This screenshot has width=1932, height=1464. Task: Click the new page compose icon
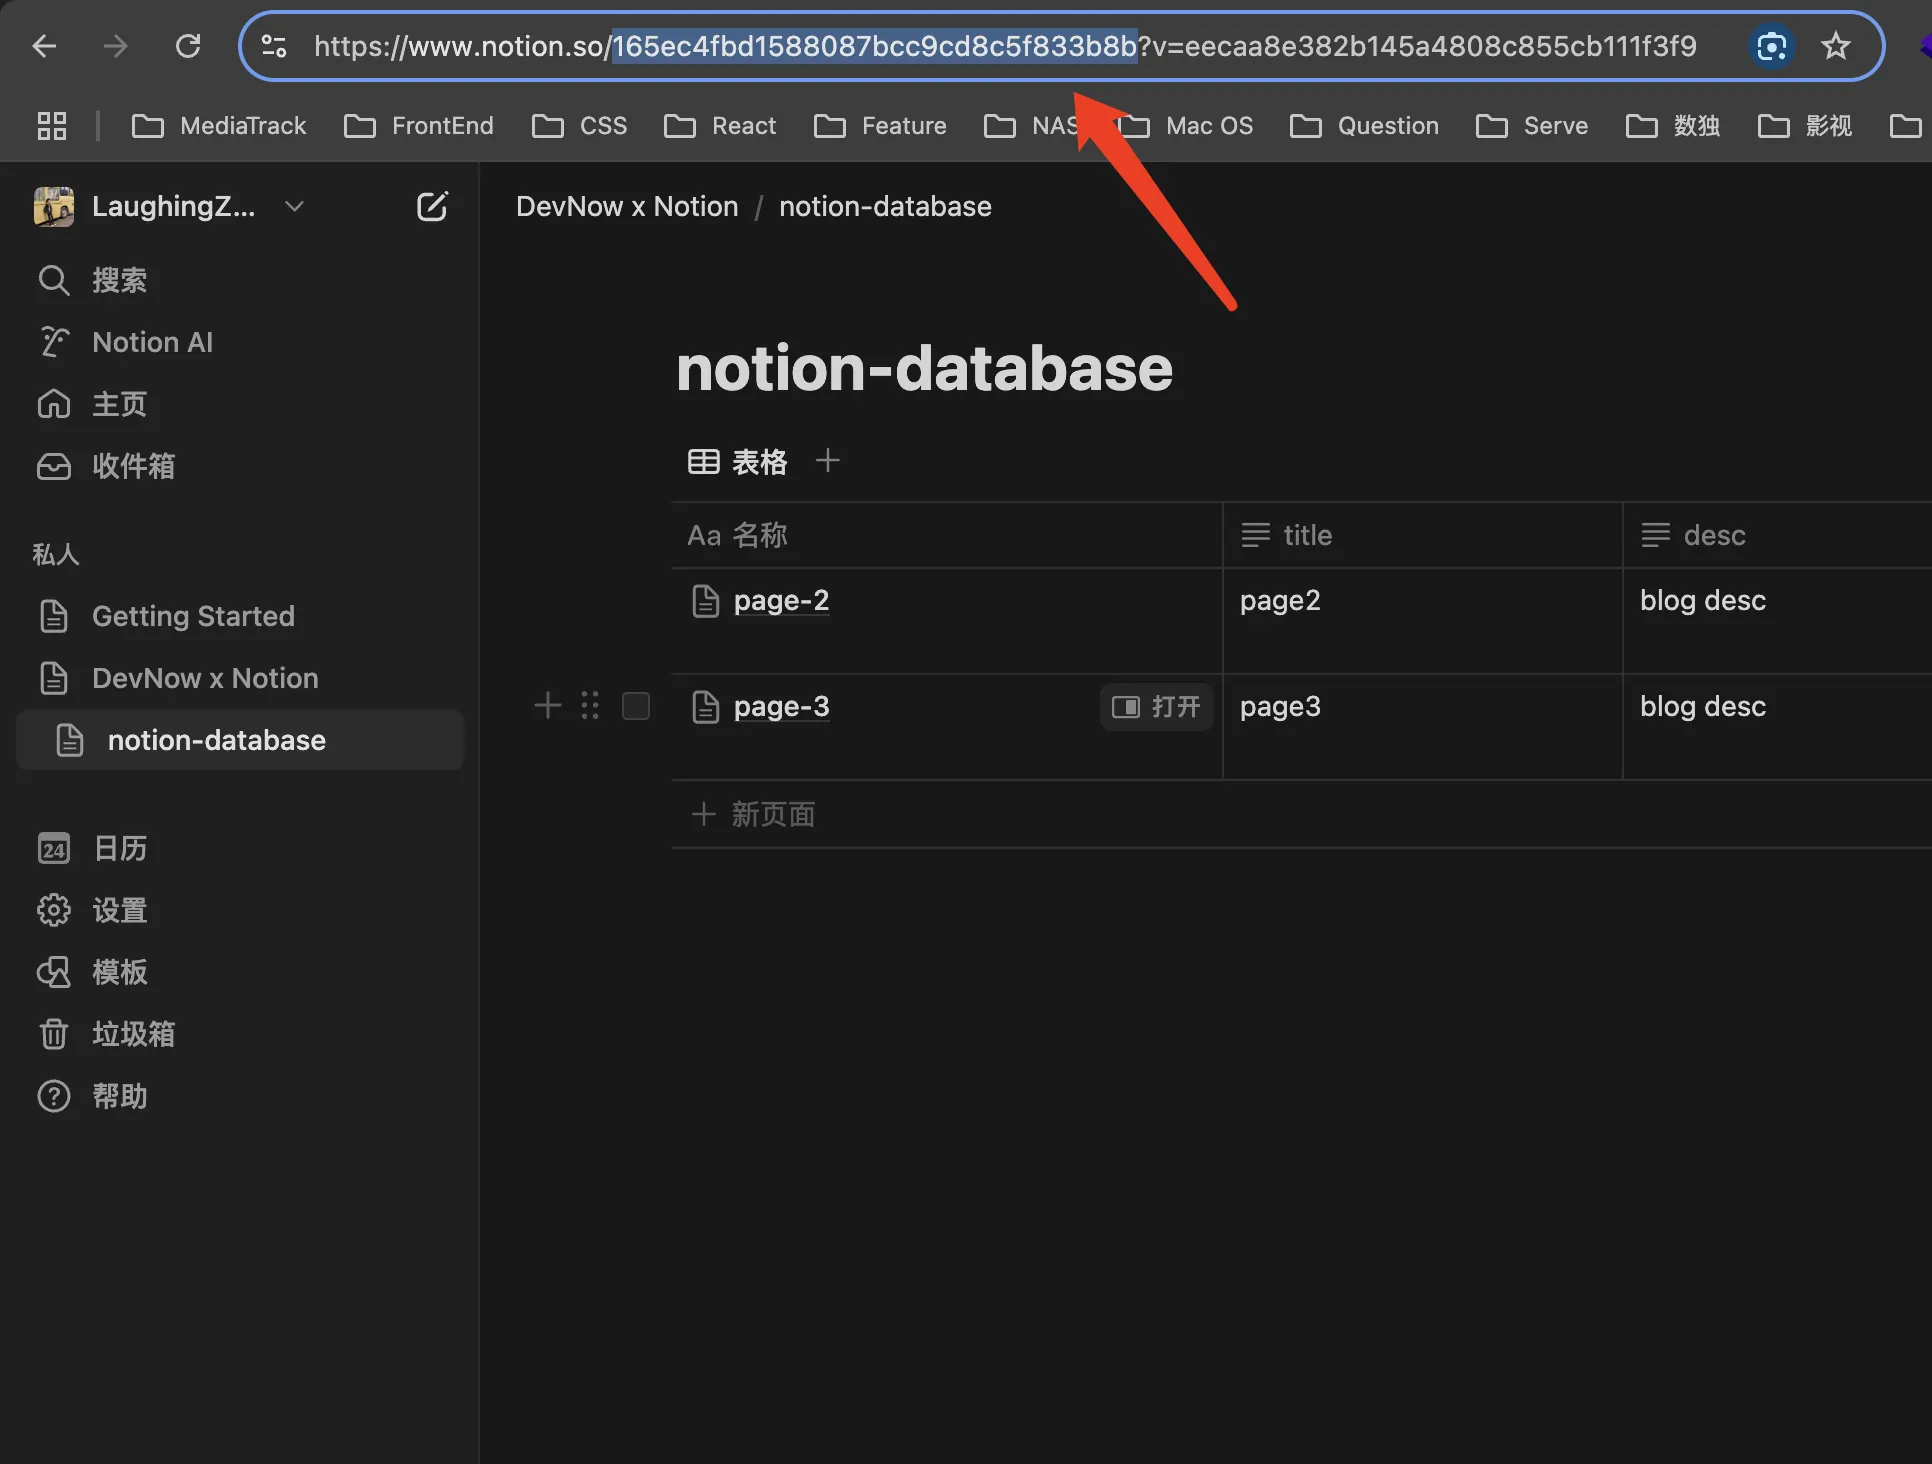(431, 207)
